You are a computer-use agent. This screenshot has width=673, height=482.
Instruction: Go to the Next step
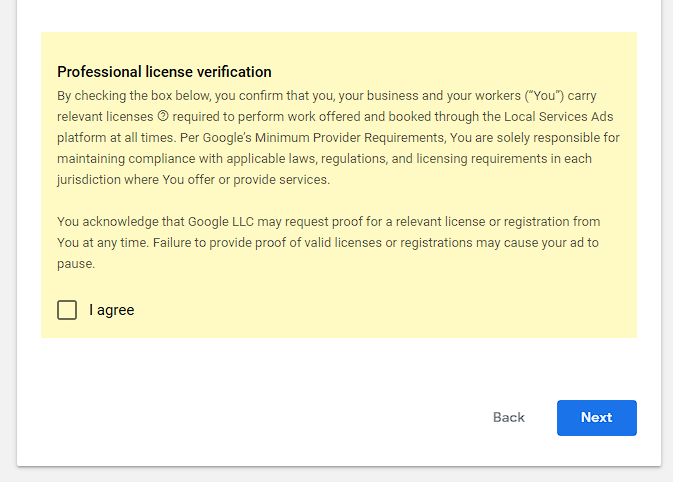pyautogui.click(x=596, y=417)
